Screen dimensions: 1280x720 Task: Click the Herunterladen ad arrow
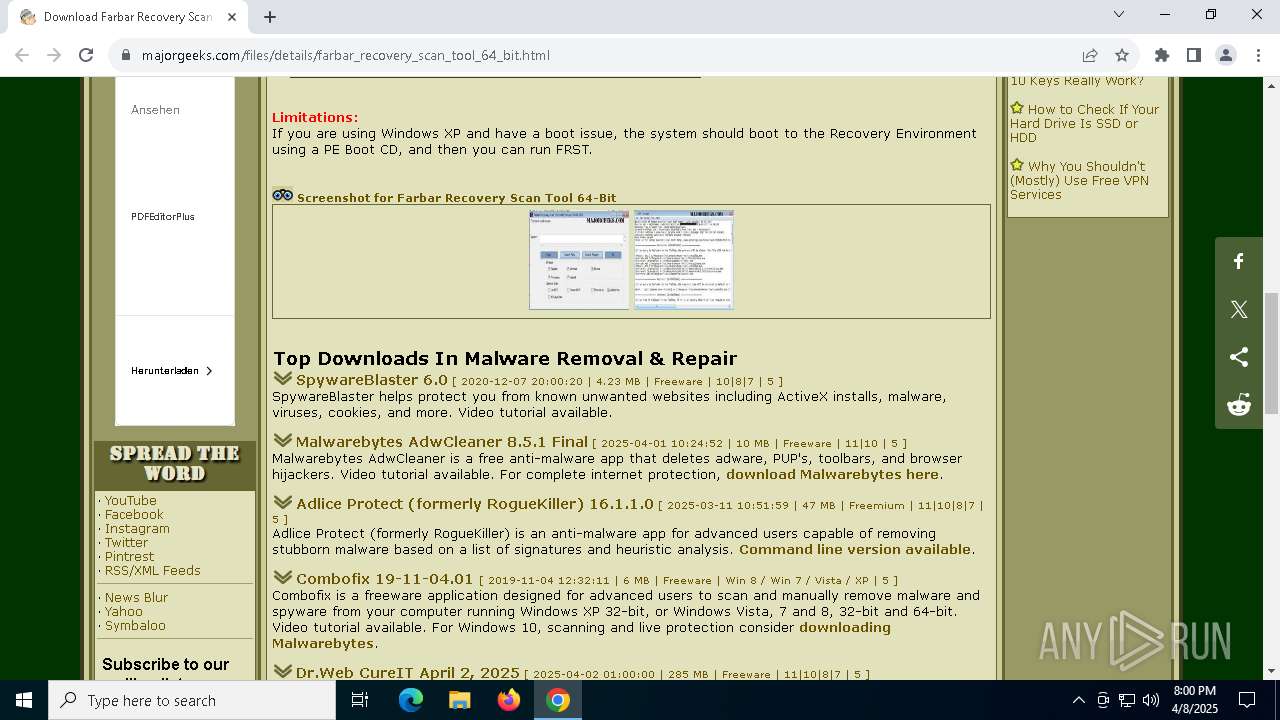click(x=209, y=371)
